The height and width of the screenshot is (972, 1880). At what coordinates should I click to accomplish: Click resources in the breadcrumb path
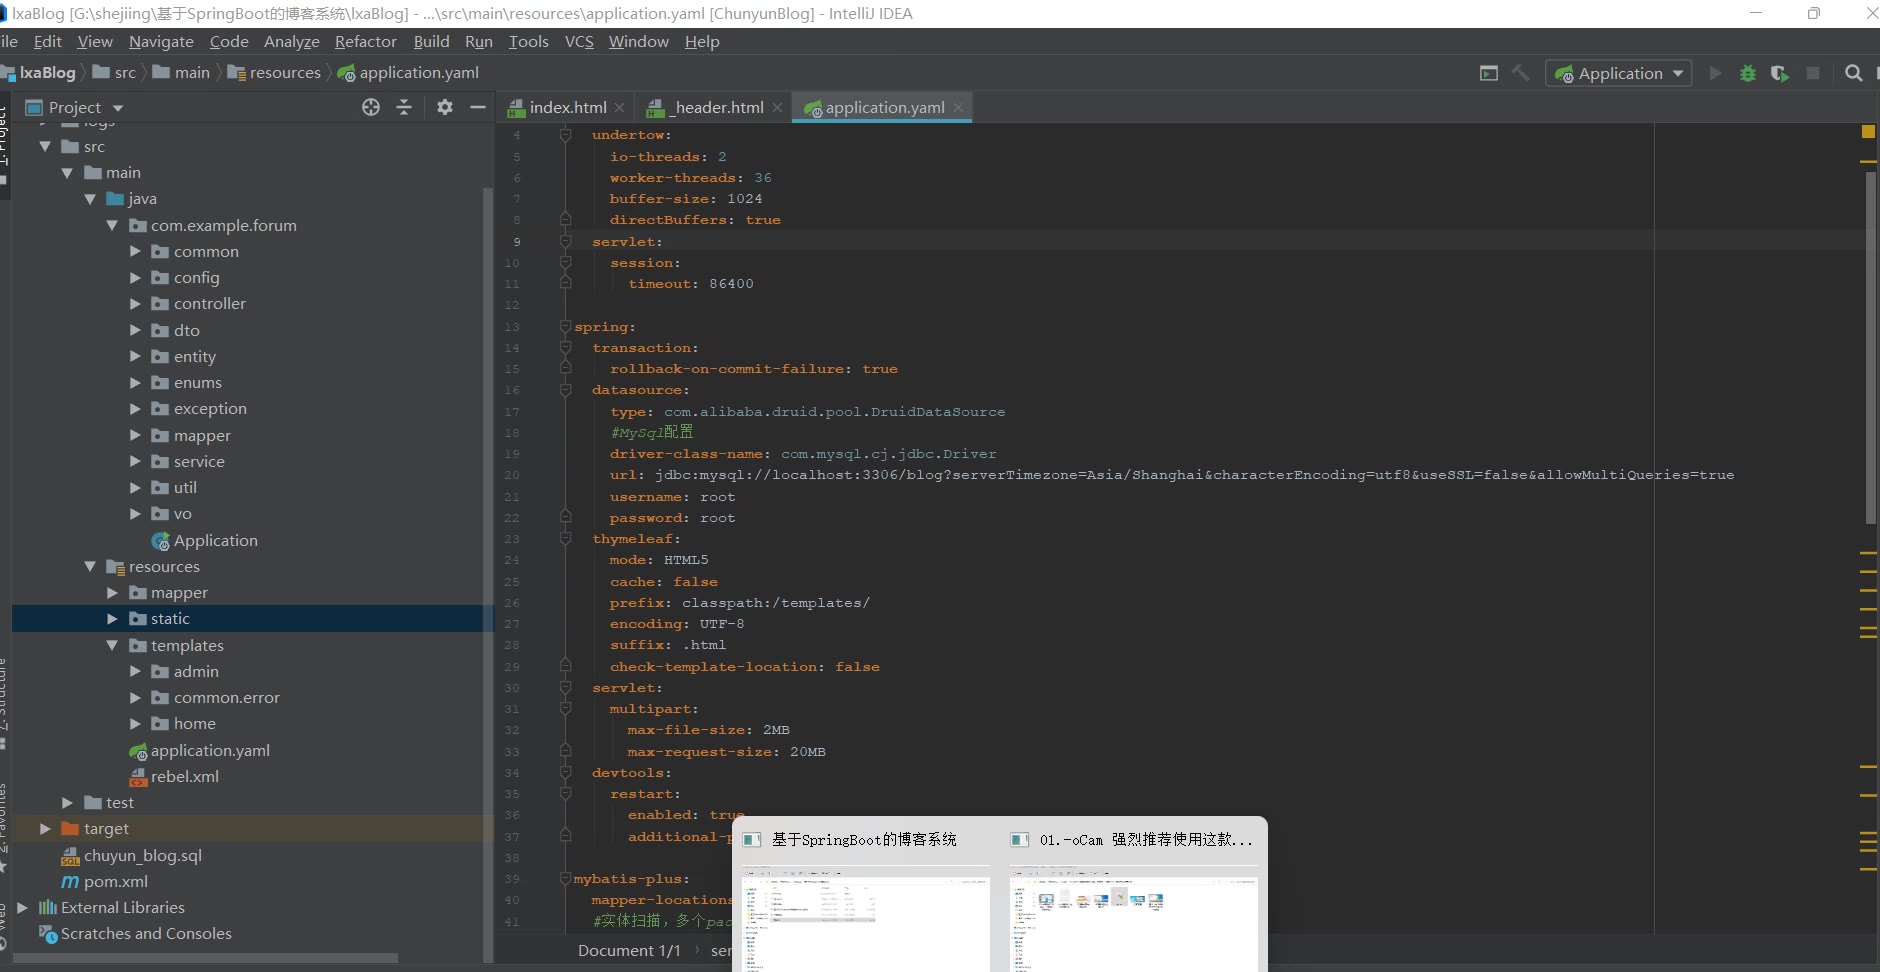[x=284, y=72]
